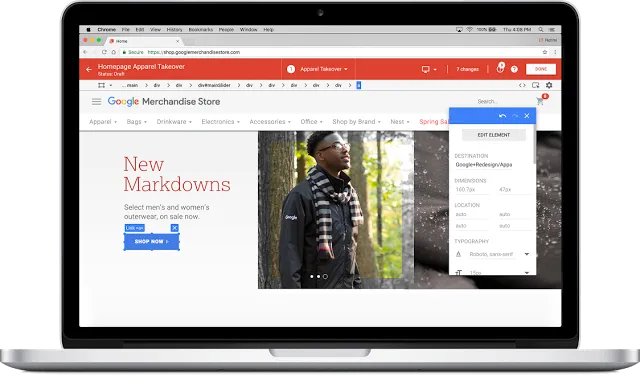Screen dimensions: 640x376
Task: Click the element selector icon in breadcrumb bar
Action: 101,85
